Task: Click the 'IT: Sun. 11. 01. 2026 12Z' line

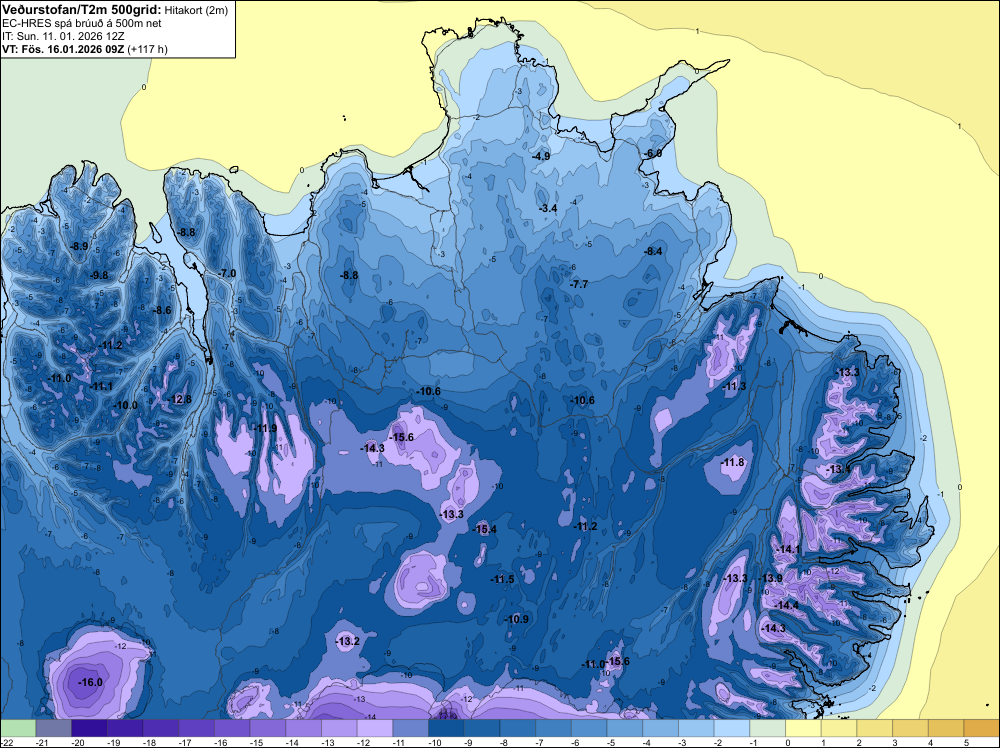Action: (x=63, y=36)
